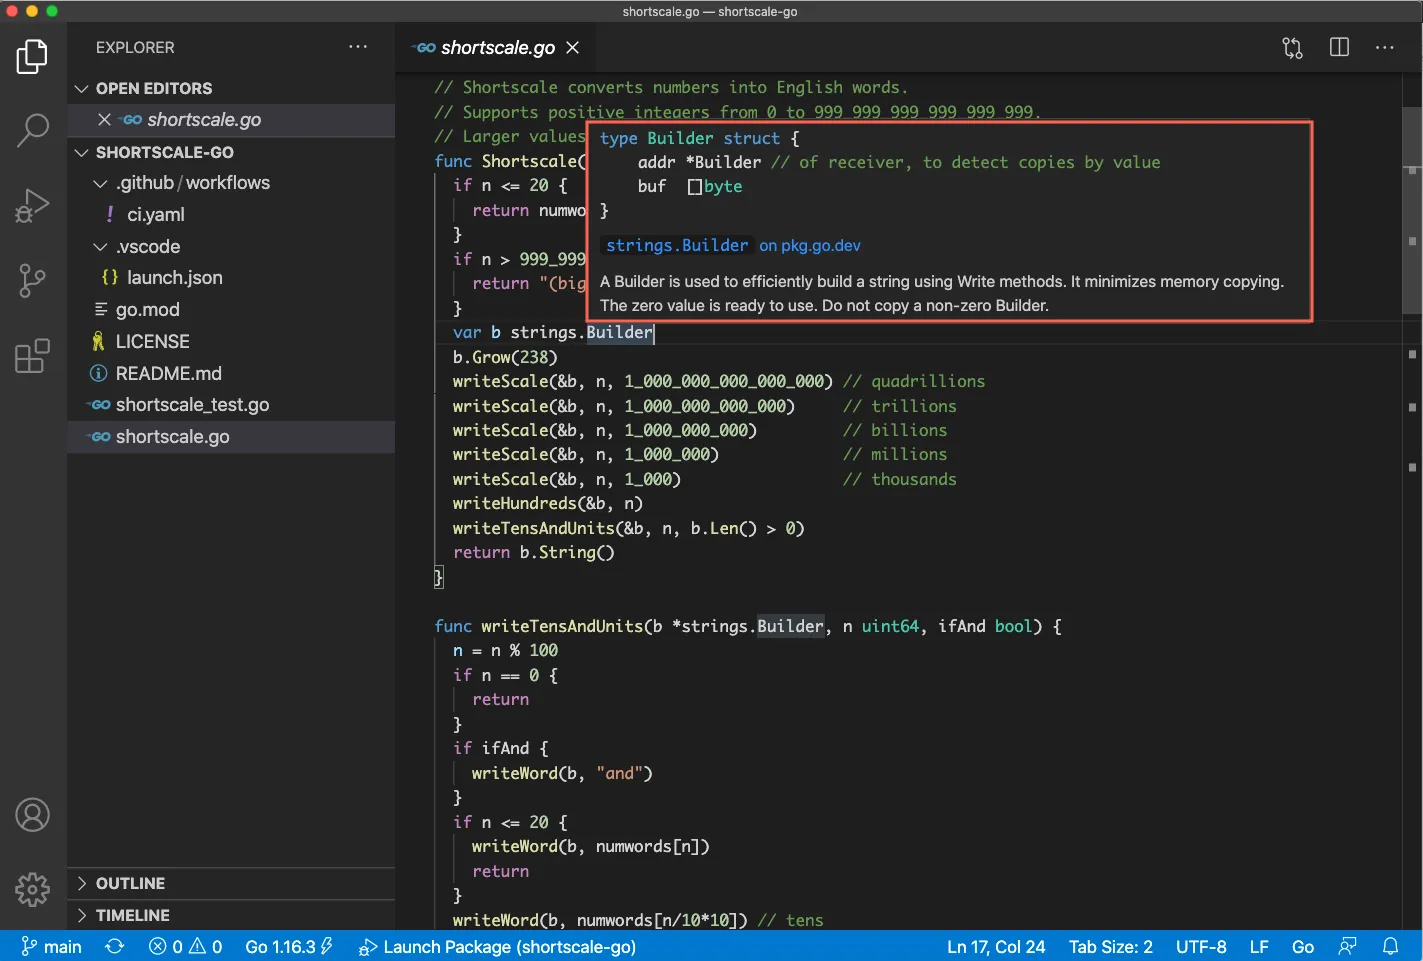
Task: Open the Search view
Action: click(x=33, y=130)
